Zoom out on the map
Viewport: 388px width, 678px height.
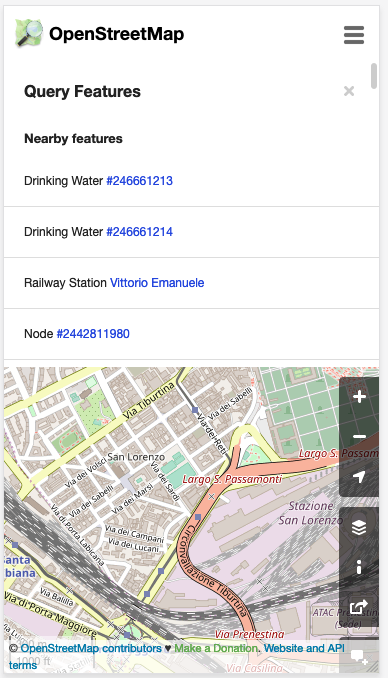359,436
